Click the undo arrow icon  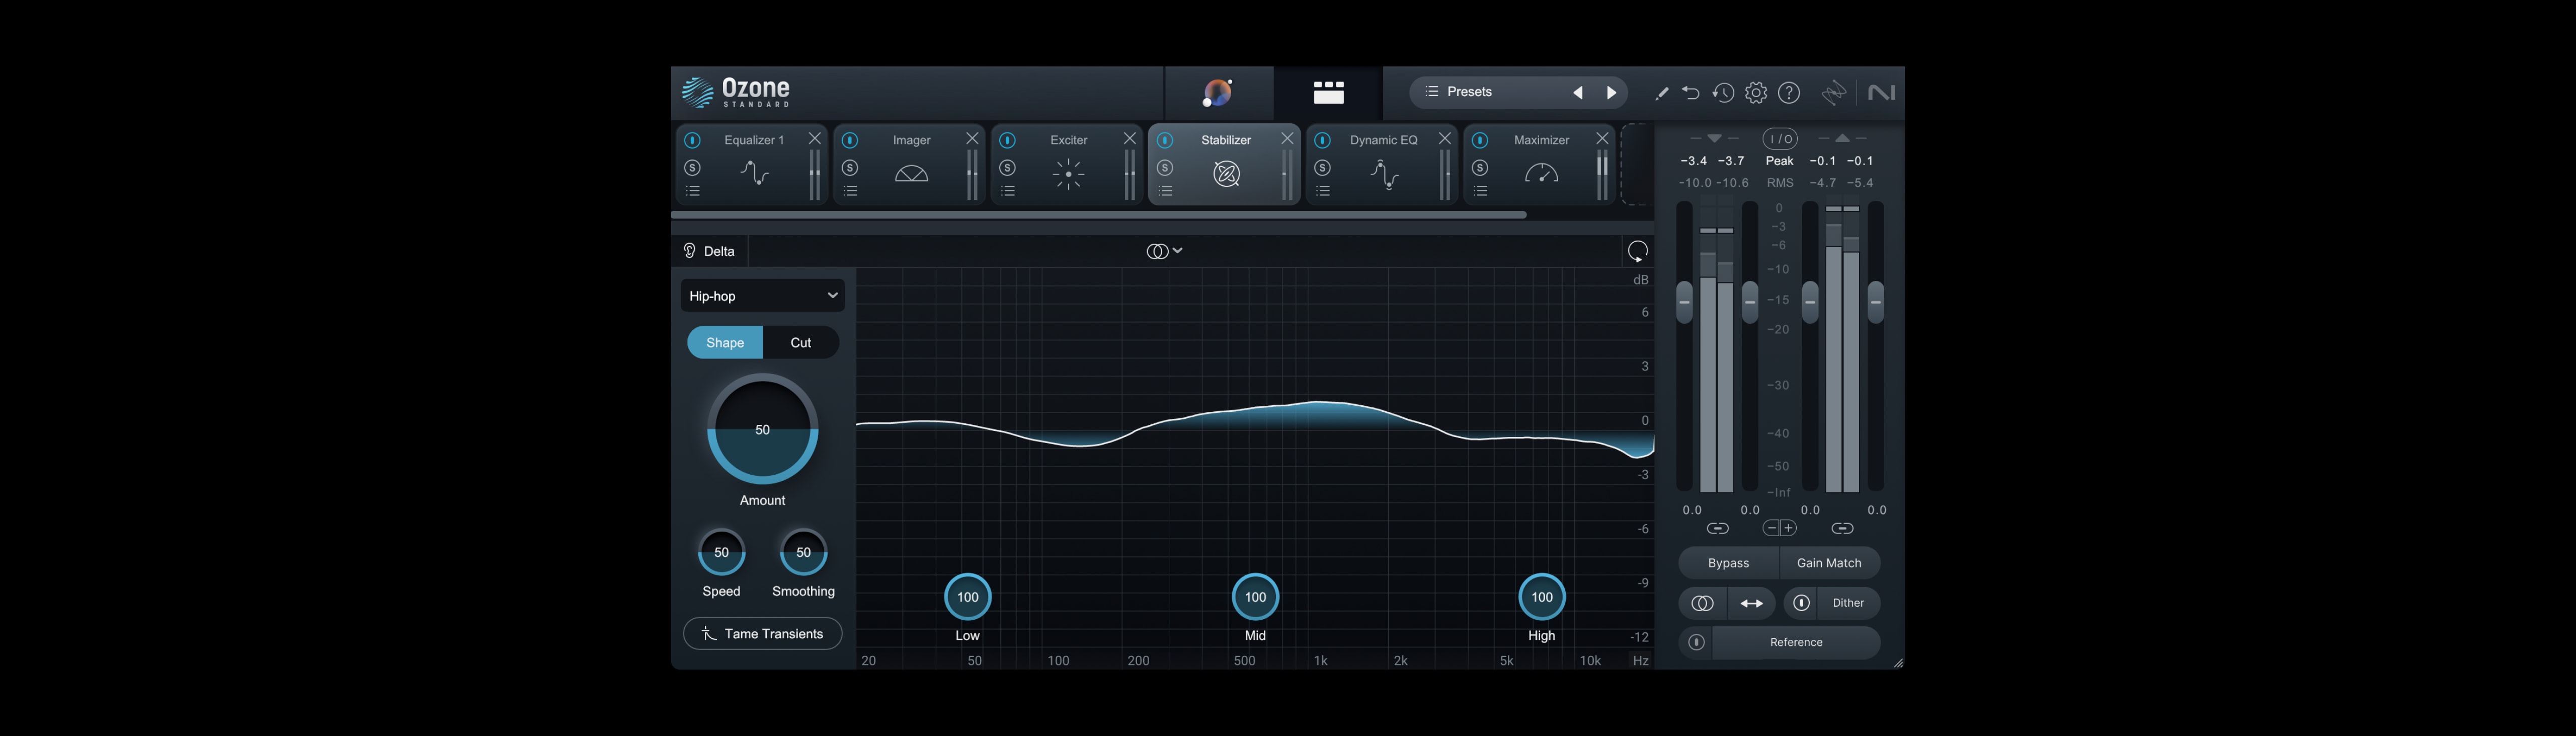(1690, 93)
